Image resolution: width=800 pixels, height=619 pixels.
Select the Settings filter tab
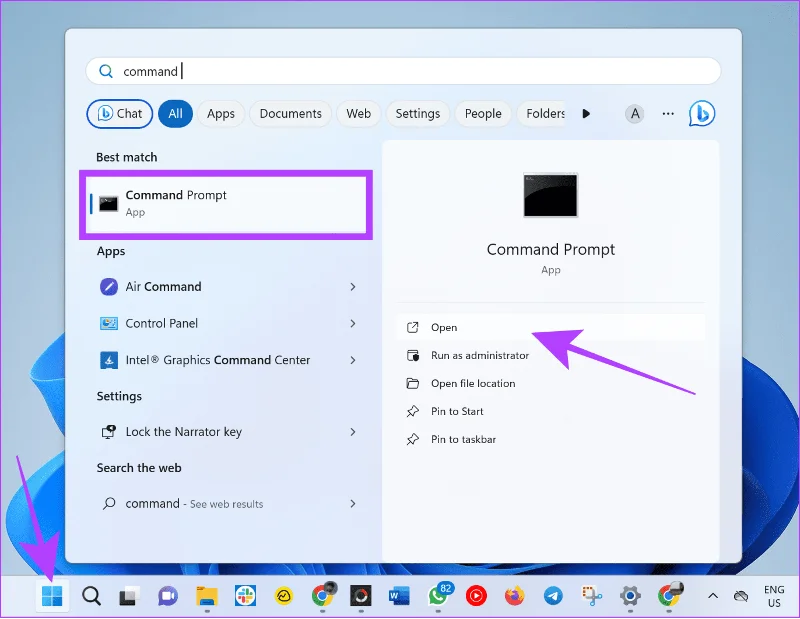coord(418,113)
